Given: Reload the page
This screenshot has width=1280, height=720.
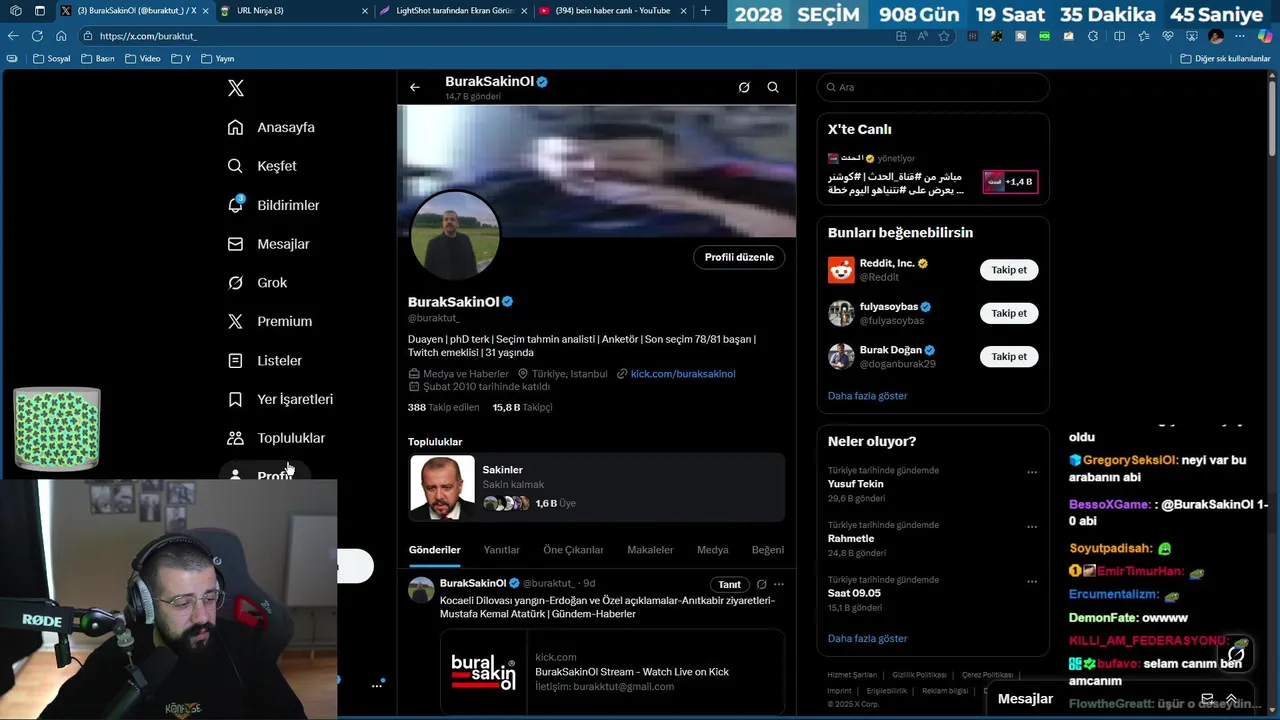Looking at the screenshot, I should 37,36.
